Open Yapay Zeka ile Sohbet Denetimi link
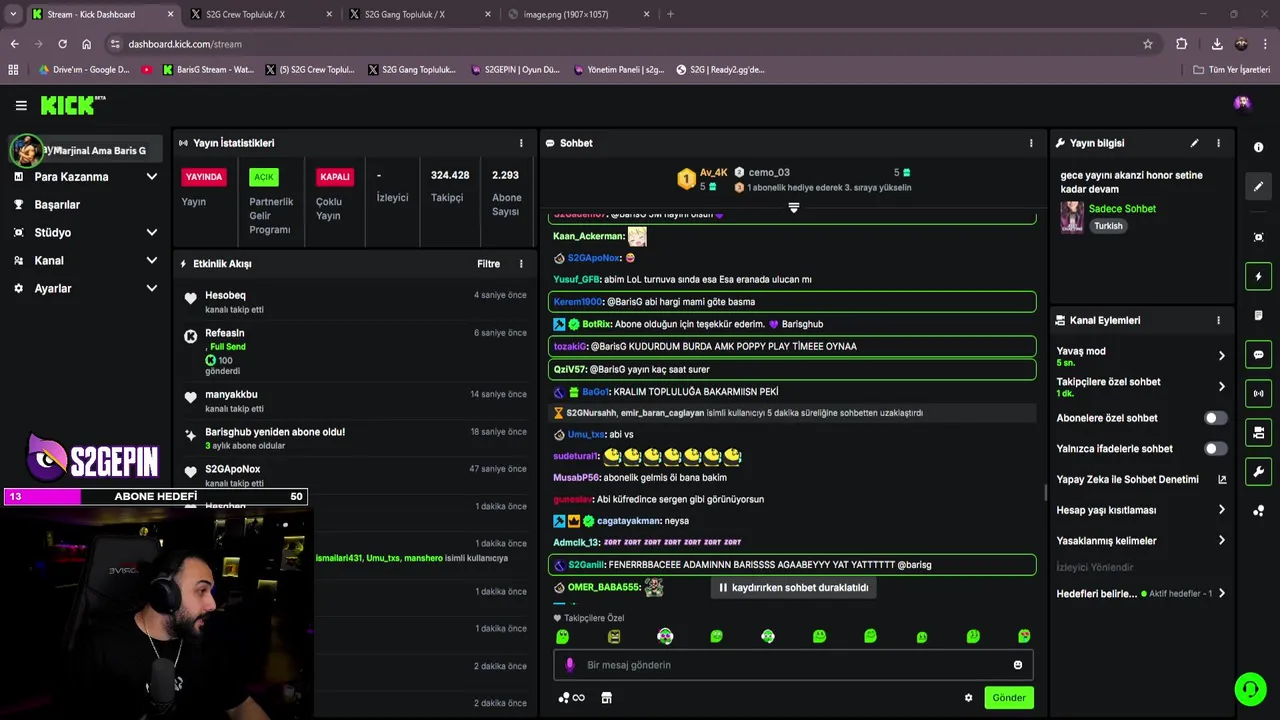The image size is (1280, 720). (1141, 479)
